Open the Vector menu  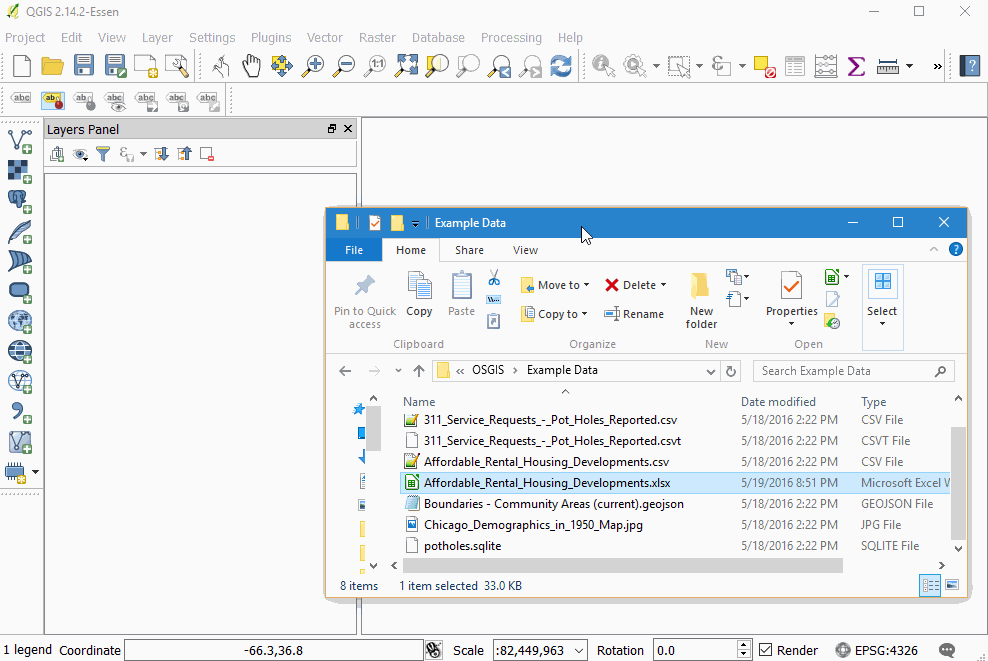point(325,37)
